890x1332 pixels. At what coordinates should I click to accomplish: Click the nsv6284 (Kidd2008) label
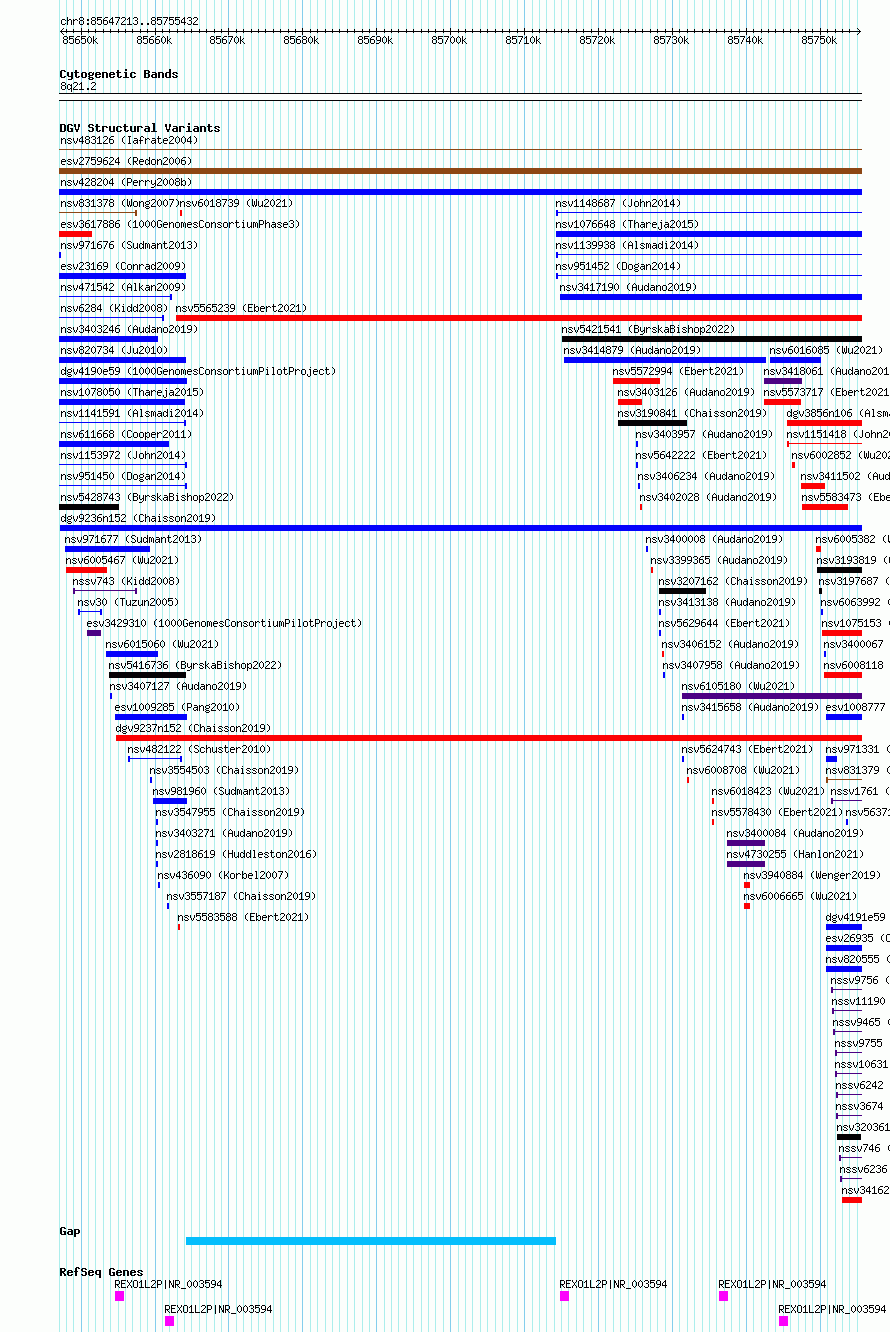114,308
